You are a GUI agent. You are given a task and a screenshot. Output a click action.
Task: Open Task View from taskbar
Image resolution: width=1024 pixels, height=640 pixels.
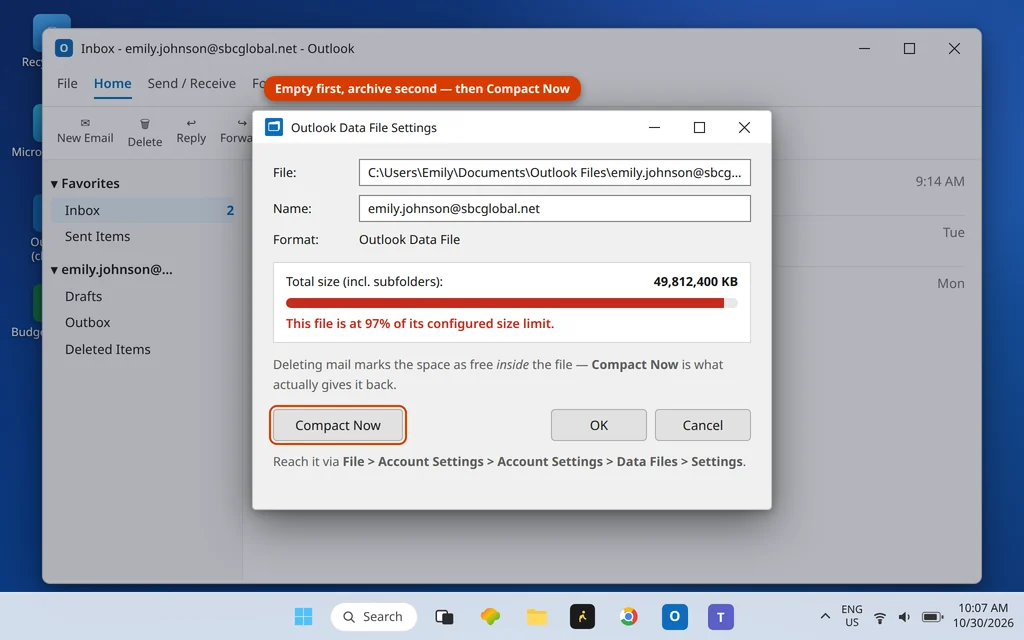click(444, 616)
